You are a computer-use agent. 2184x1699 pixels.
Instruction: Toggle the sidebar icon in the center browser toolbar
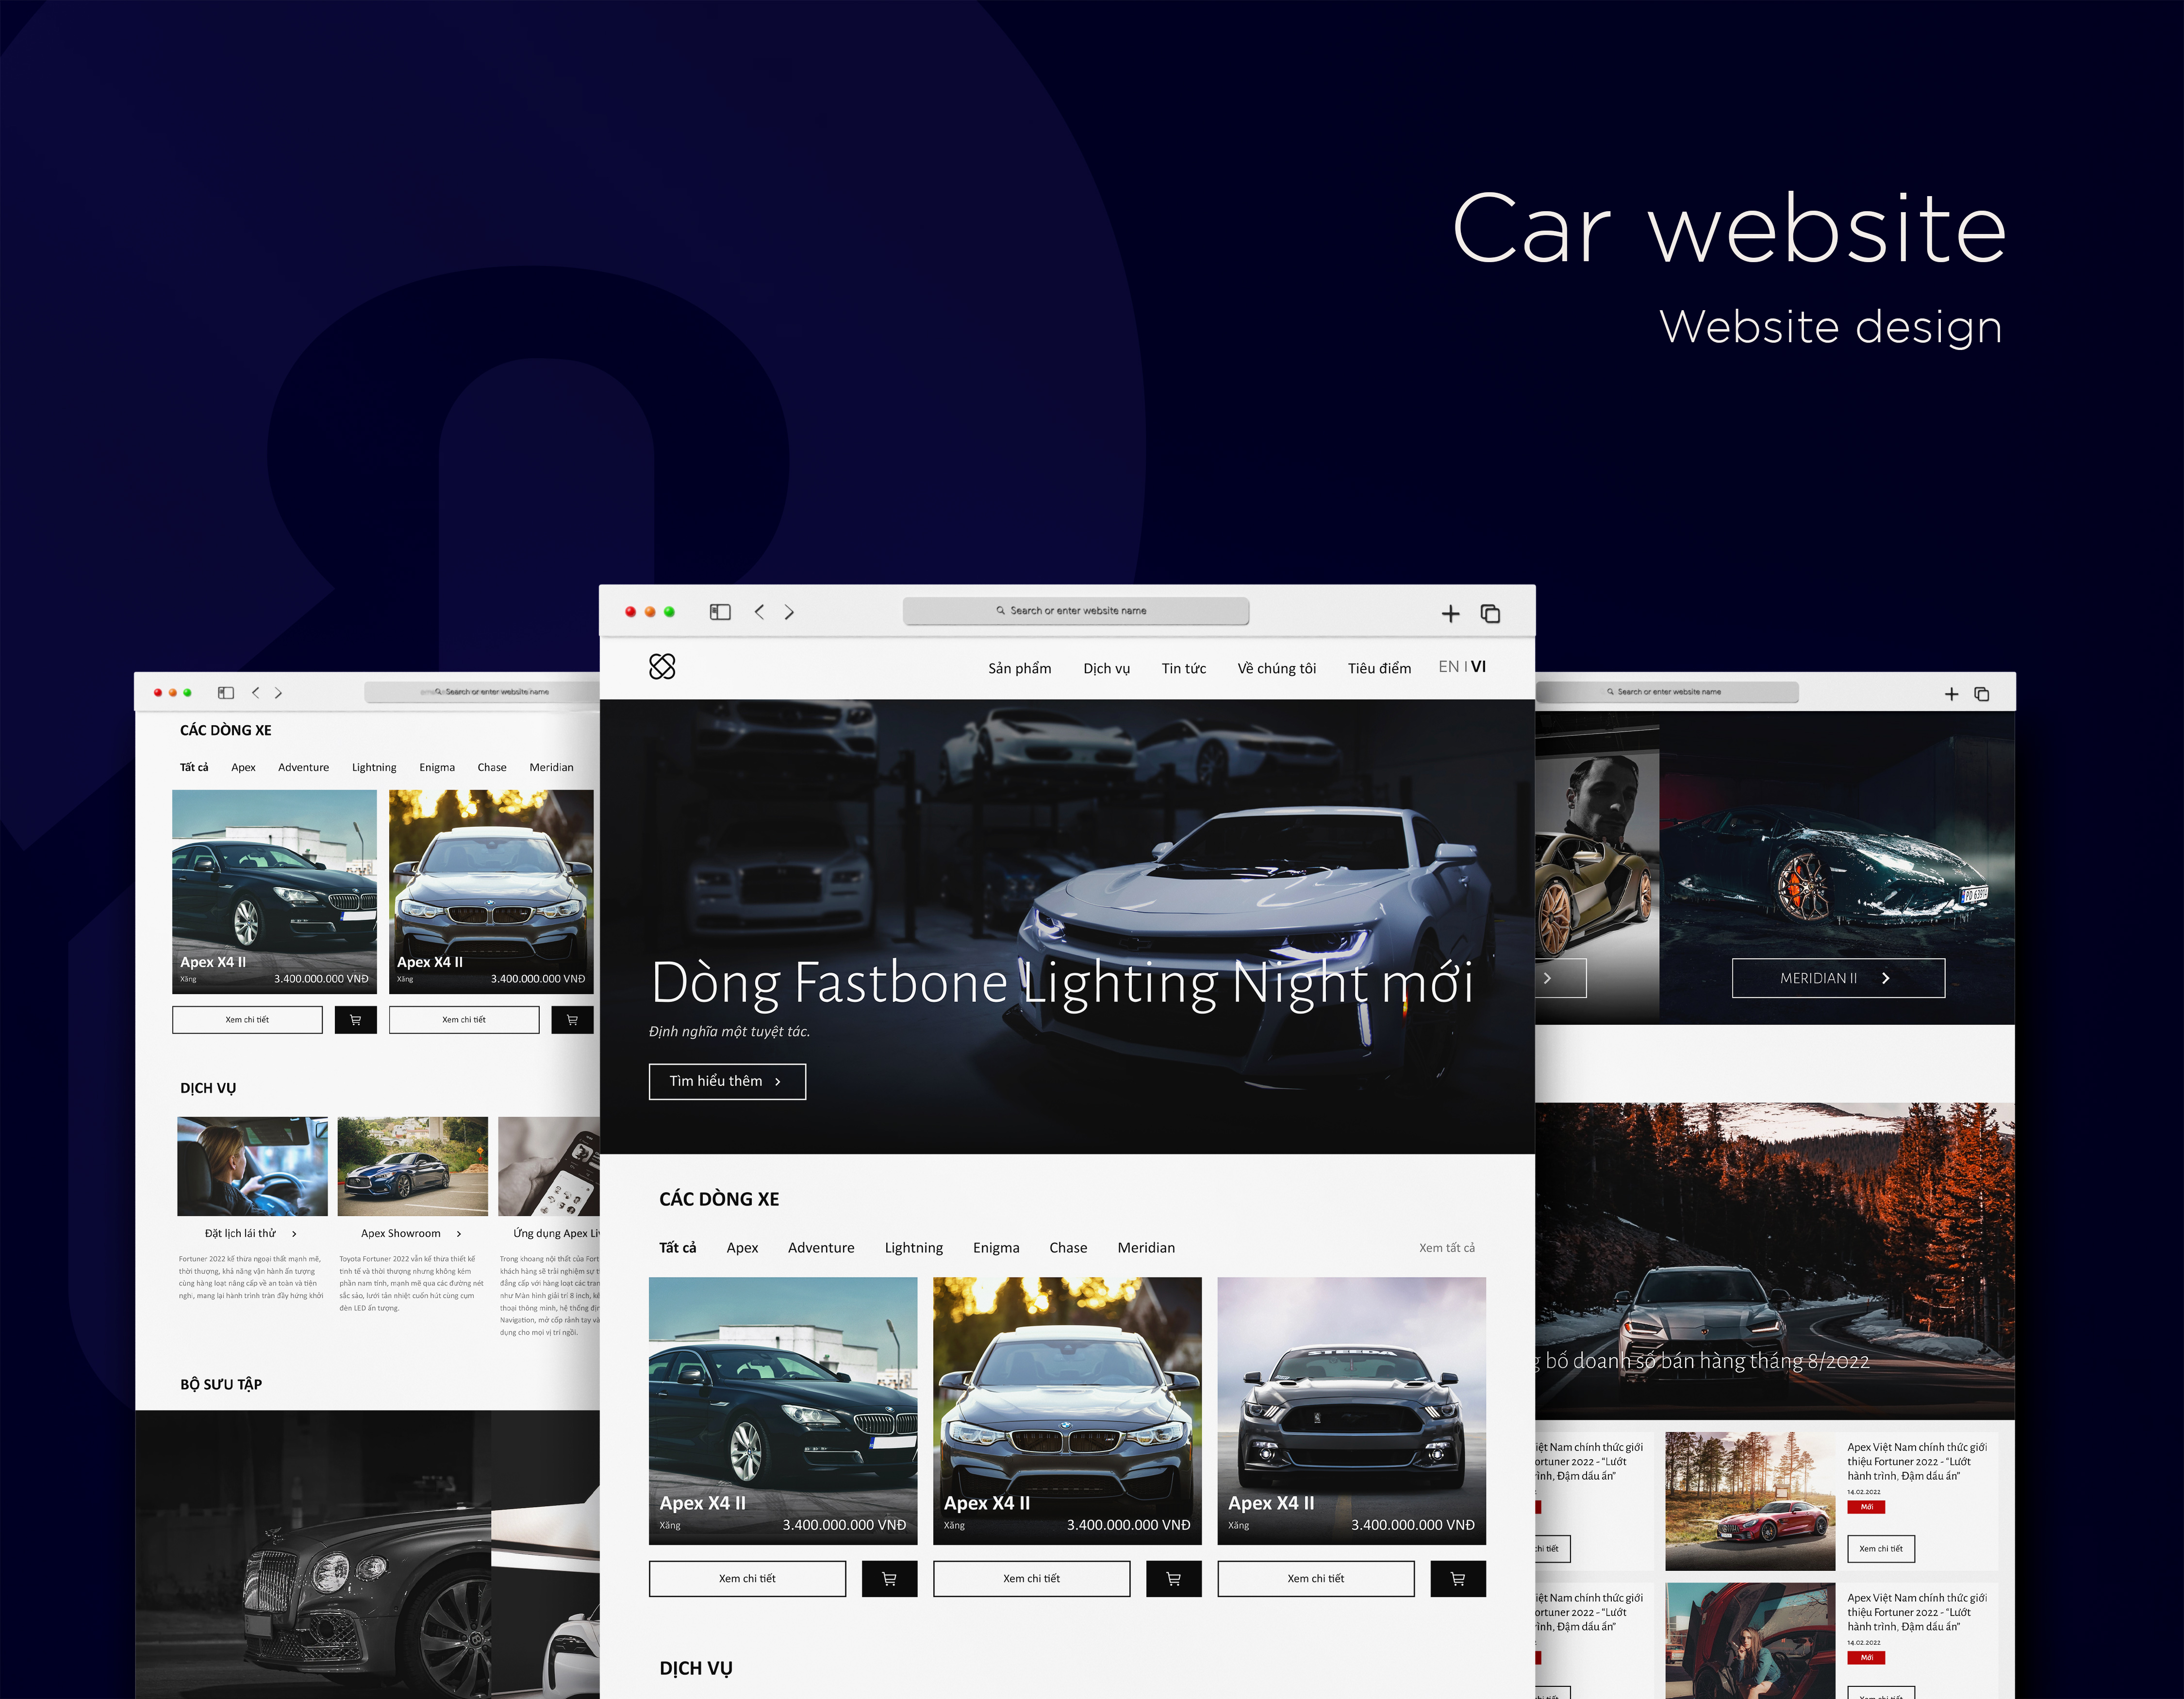point(720,612)
